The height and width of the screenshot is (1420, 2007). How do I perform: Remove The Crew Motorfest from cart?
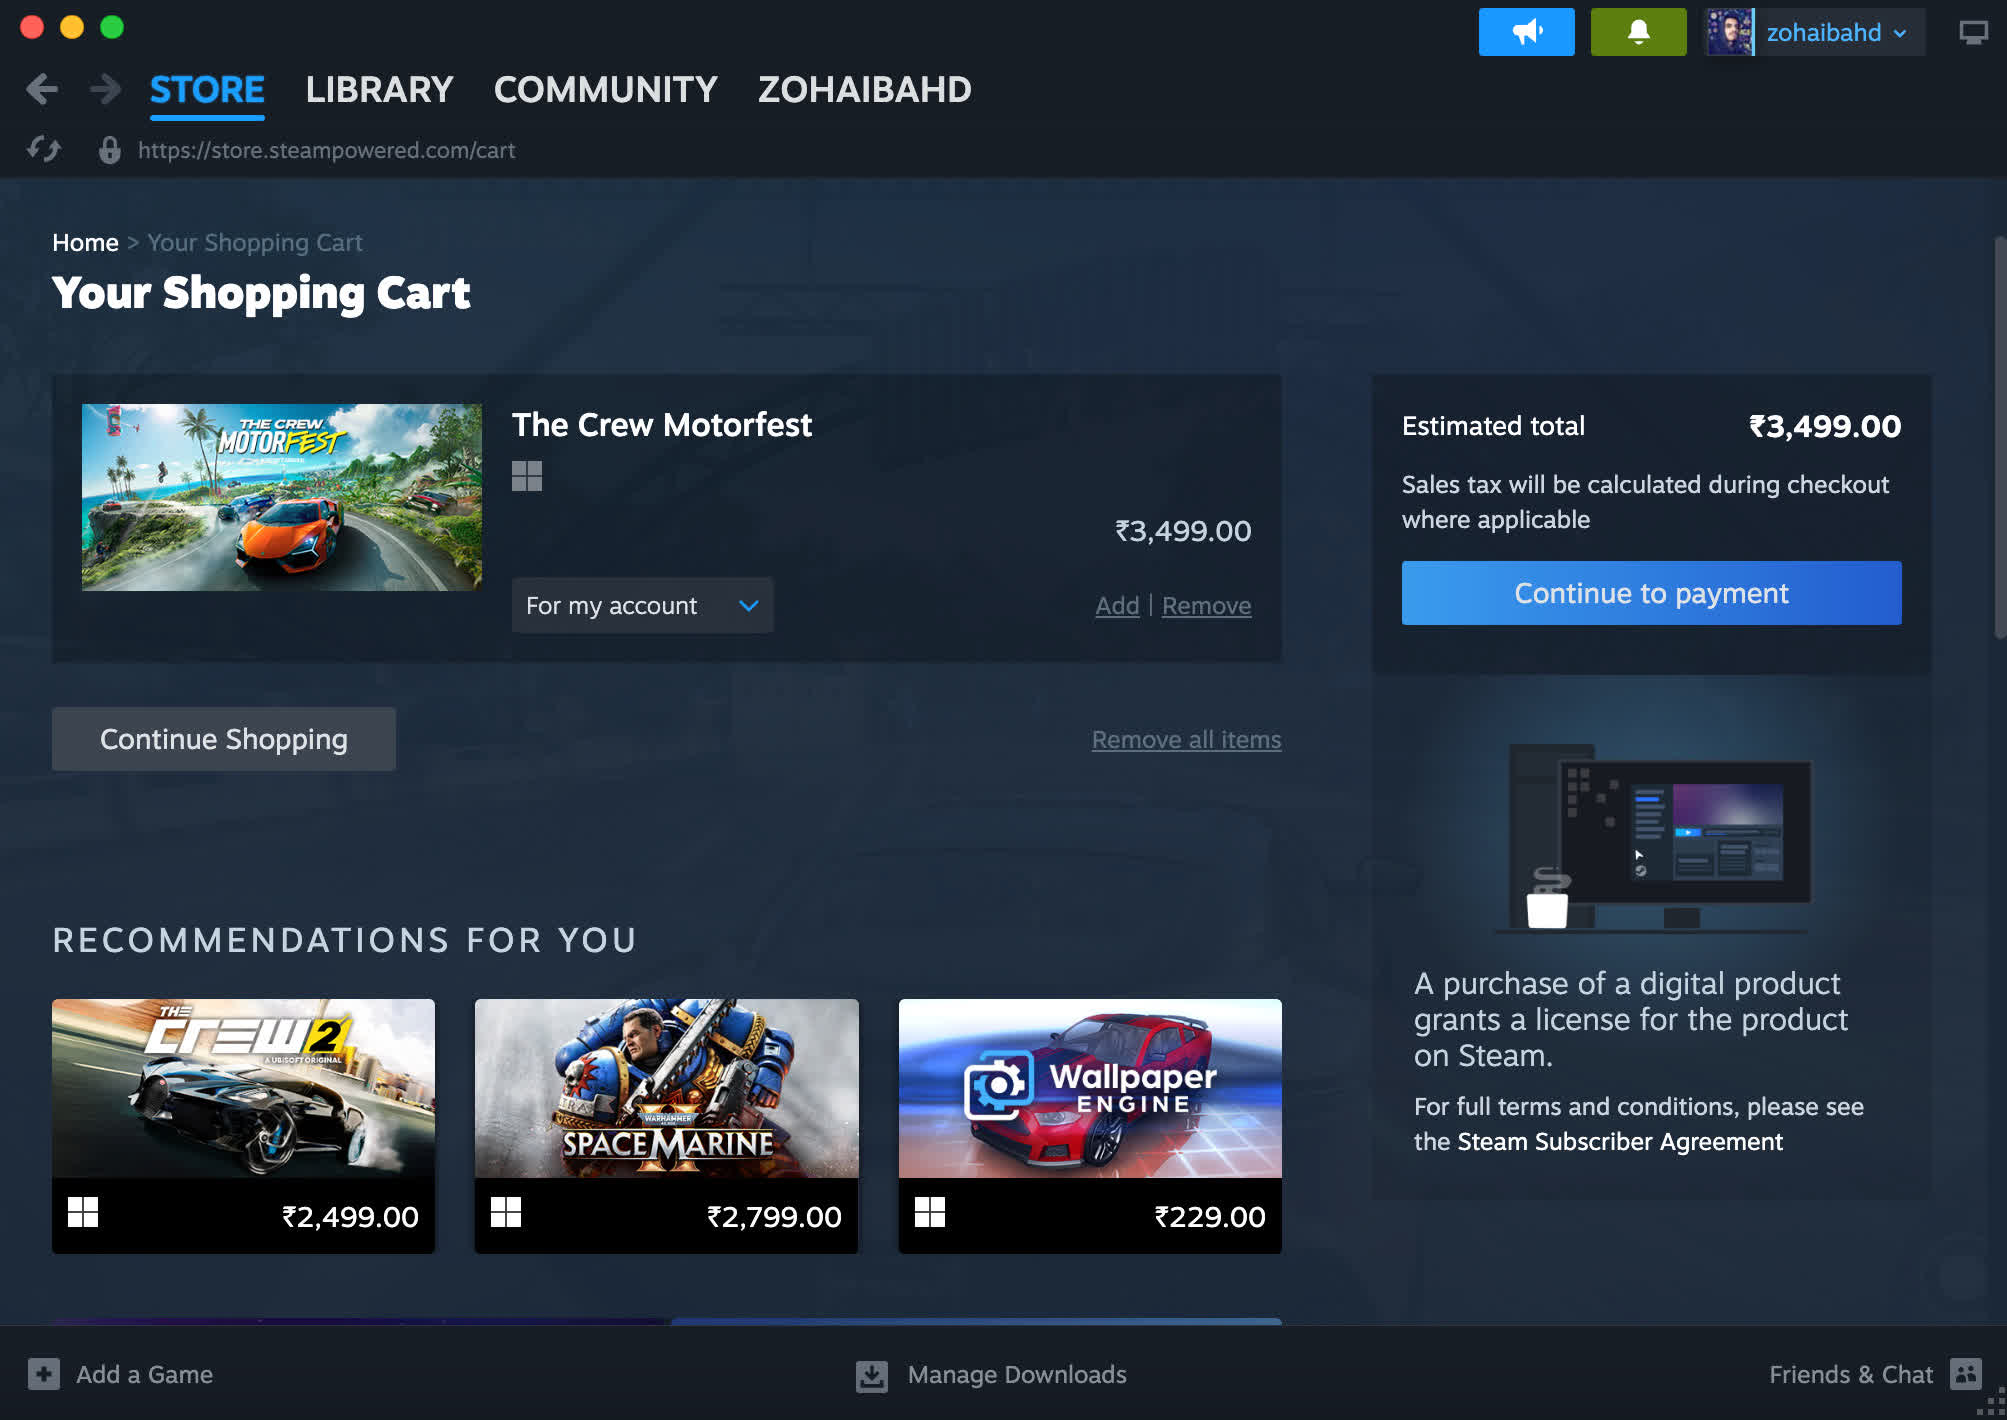click(x=1206, y=606)
